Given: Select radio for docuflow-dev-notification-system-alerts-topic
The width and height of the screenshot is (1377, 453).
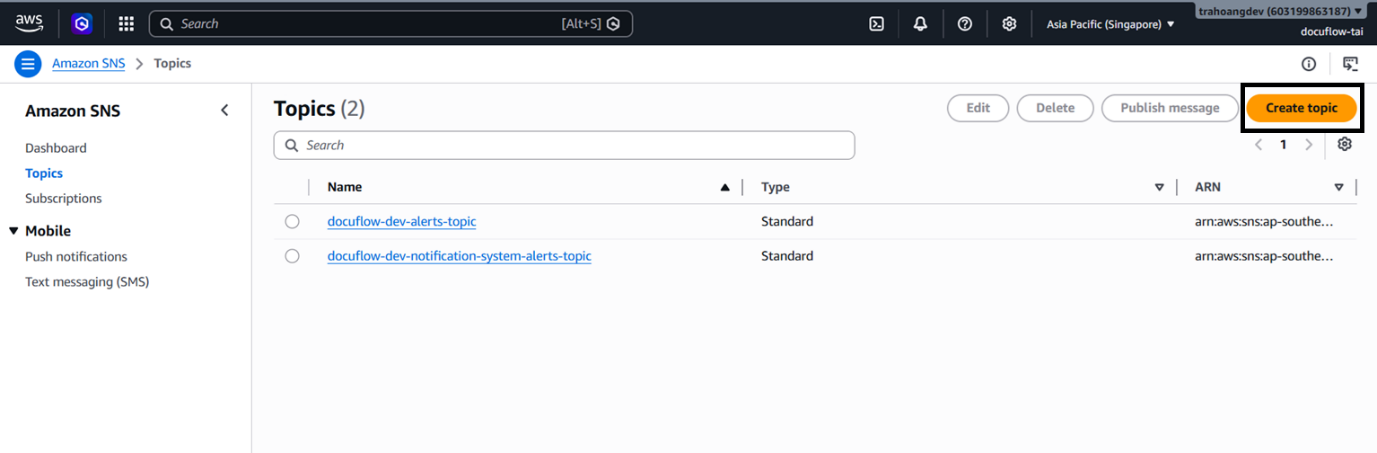Looking at the screenshot, I should pos(292,256).
